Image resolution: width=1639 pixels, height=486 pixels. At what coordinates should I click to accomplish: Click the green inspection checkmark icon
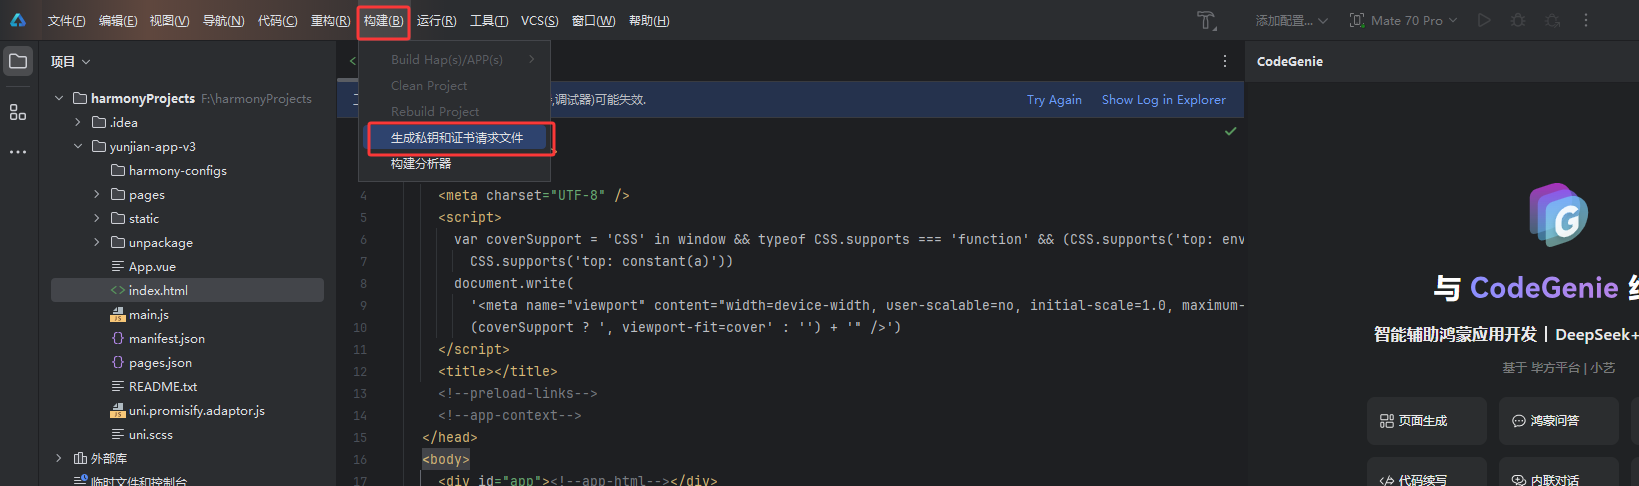pos(1231,131)
